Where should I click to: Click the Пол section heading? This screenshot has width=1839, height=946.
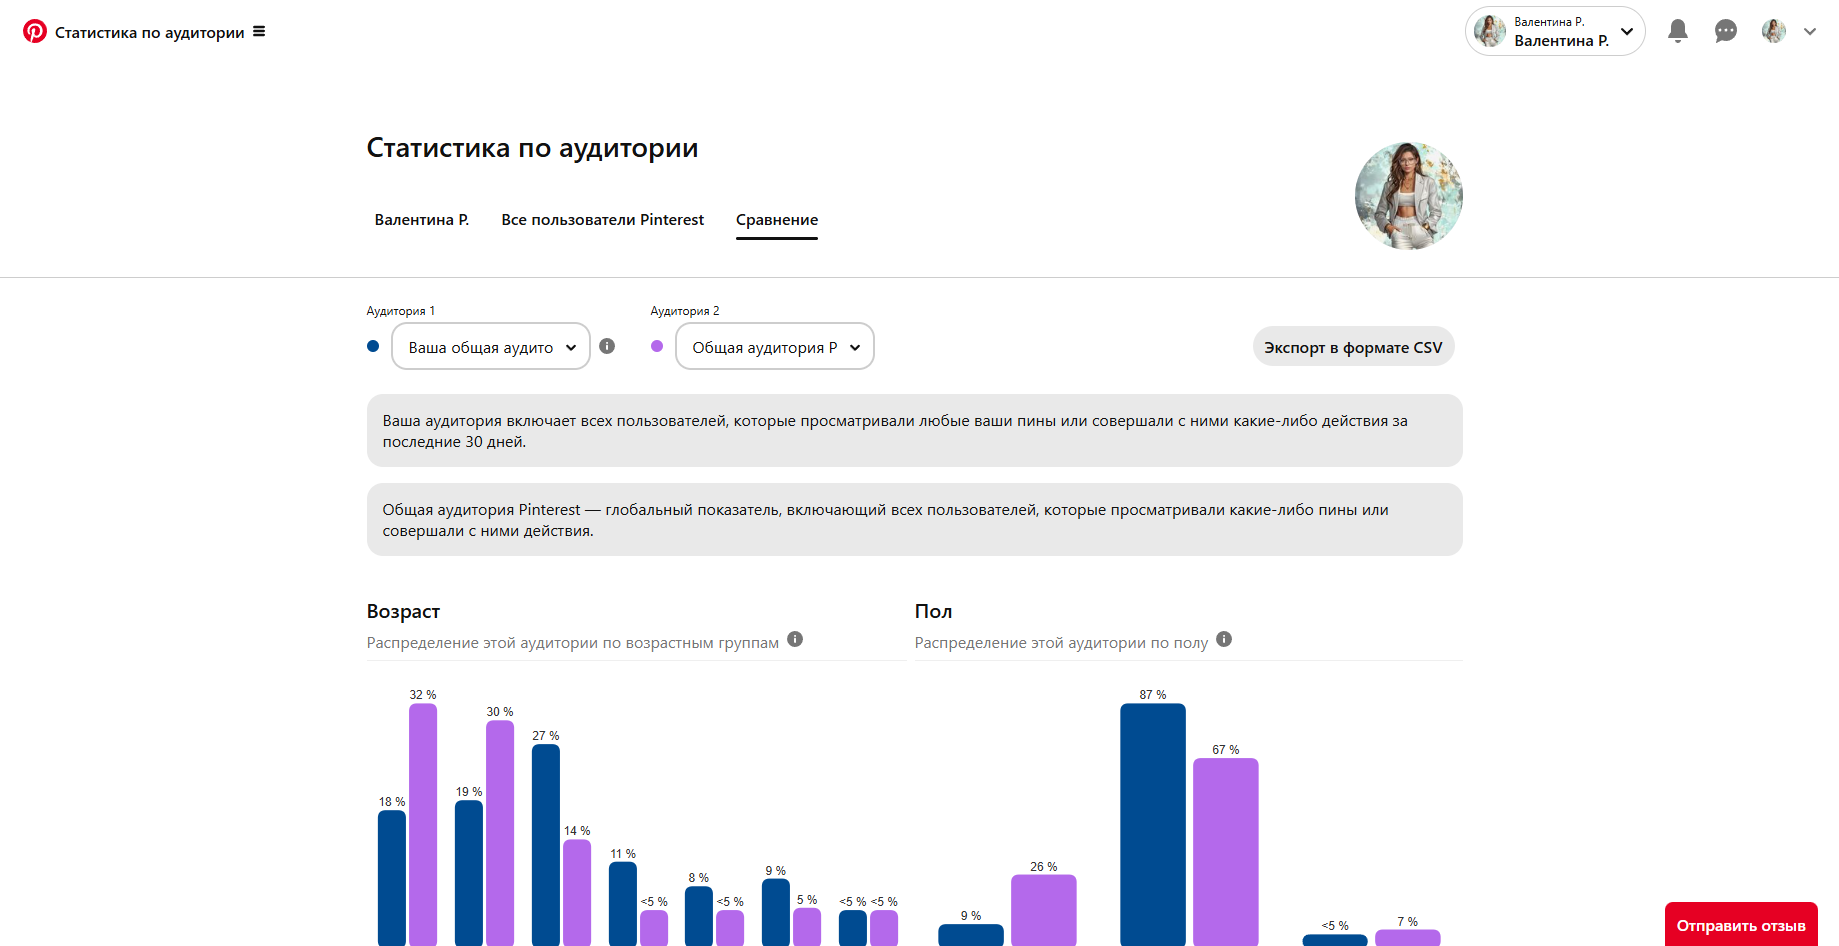click(x=933, y=611)
